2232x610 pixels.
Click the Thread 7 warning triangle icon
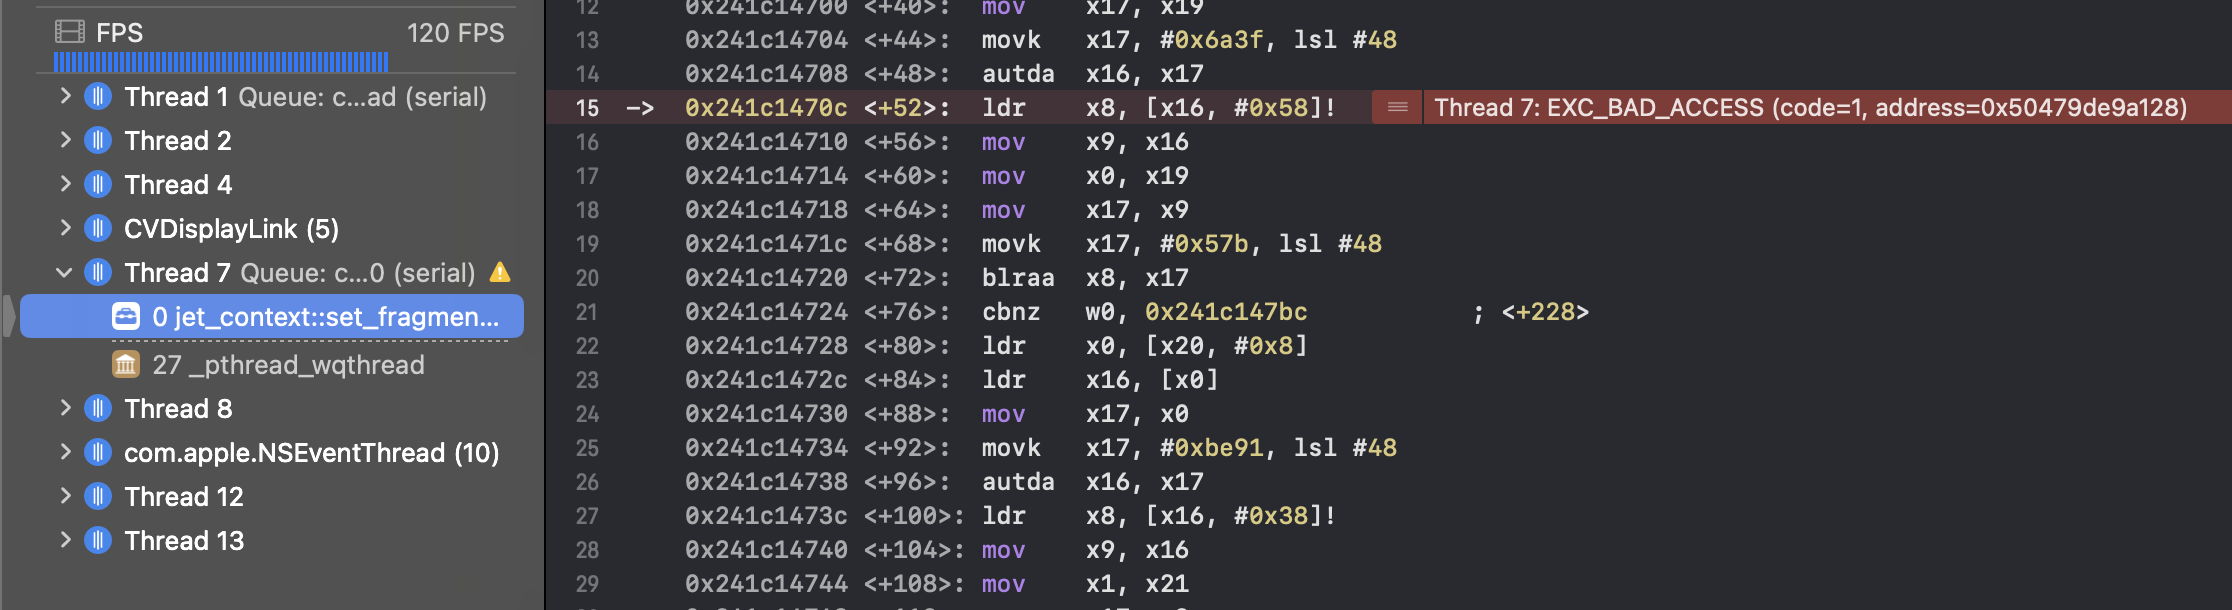500,272
